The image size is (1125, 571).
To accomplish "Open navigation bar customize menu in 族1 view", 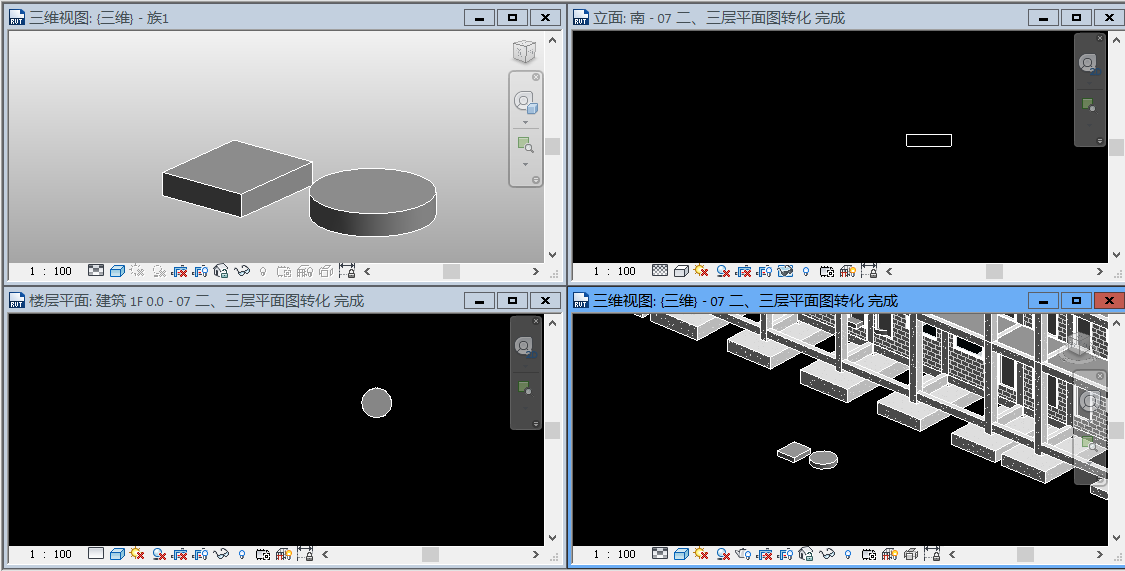I will [535, 180].
